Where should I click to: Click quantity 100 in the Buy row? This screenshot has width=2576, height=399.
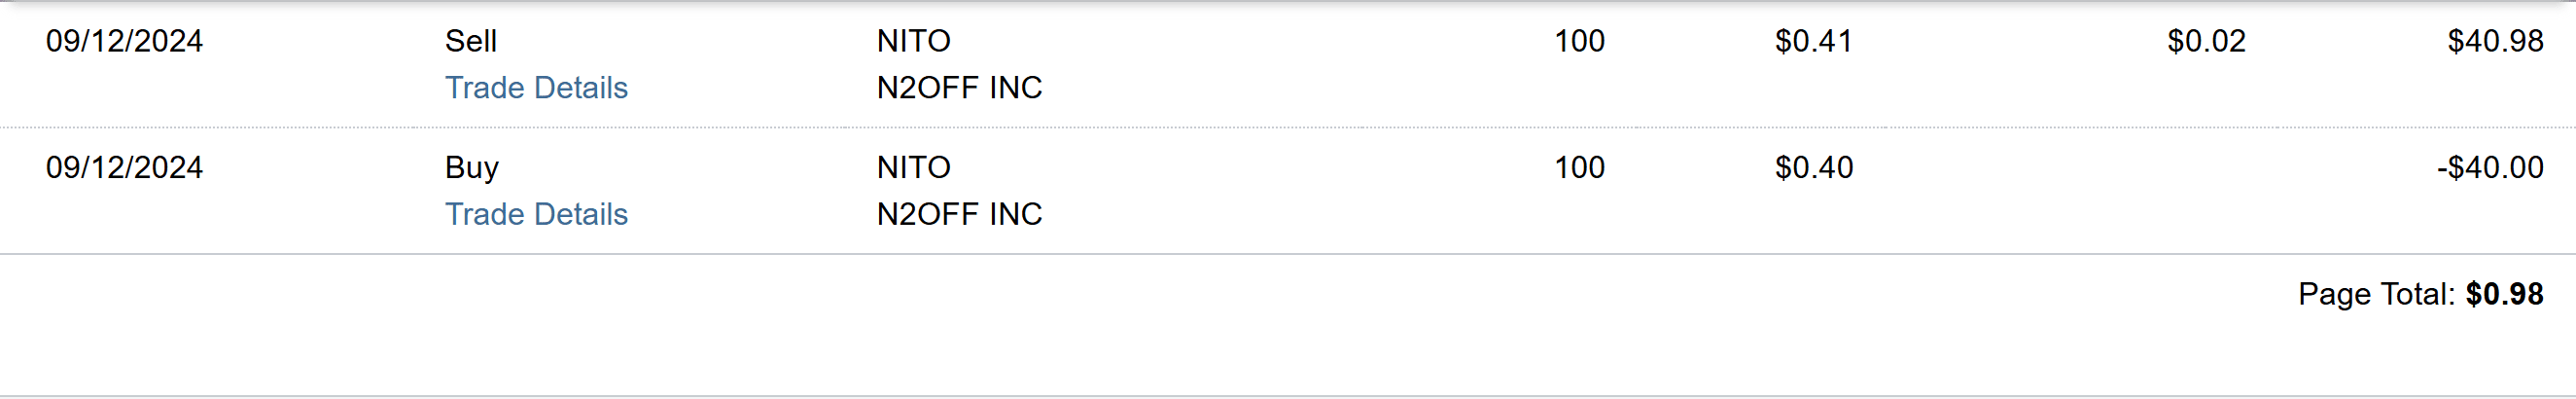point(1579,167)
